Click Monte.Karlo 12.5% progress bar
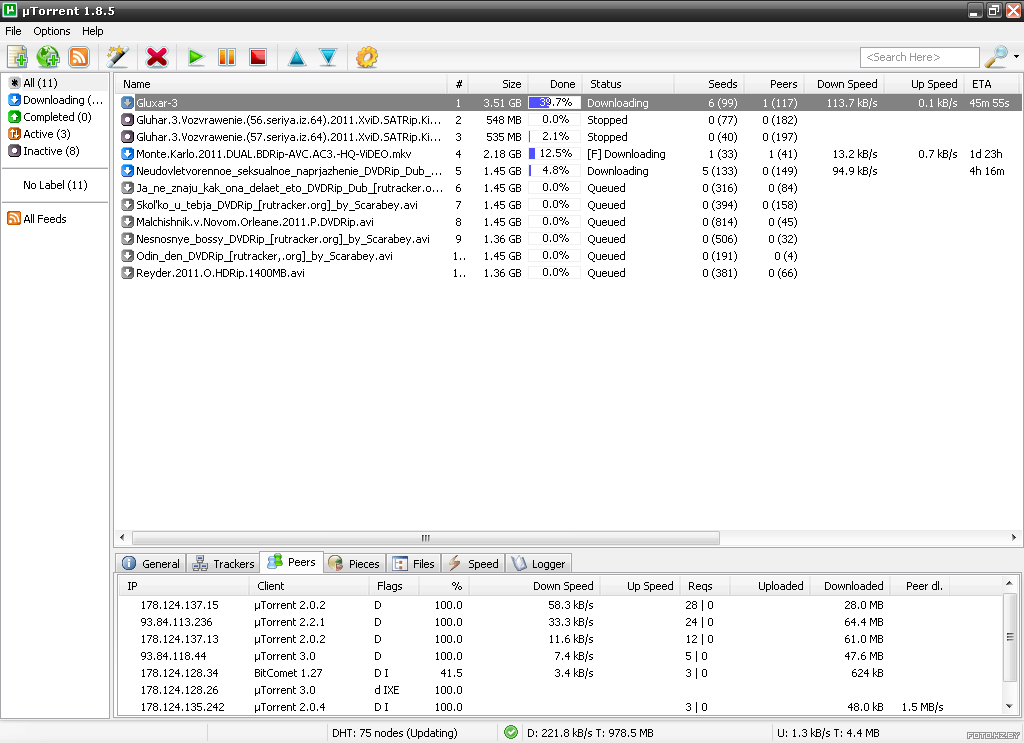Image resolution: width=1024 pixels, height=743 pixels. [554, 153]
